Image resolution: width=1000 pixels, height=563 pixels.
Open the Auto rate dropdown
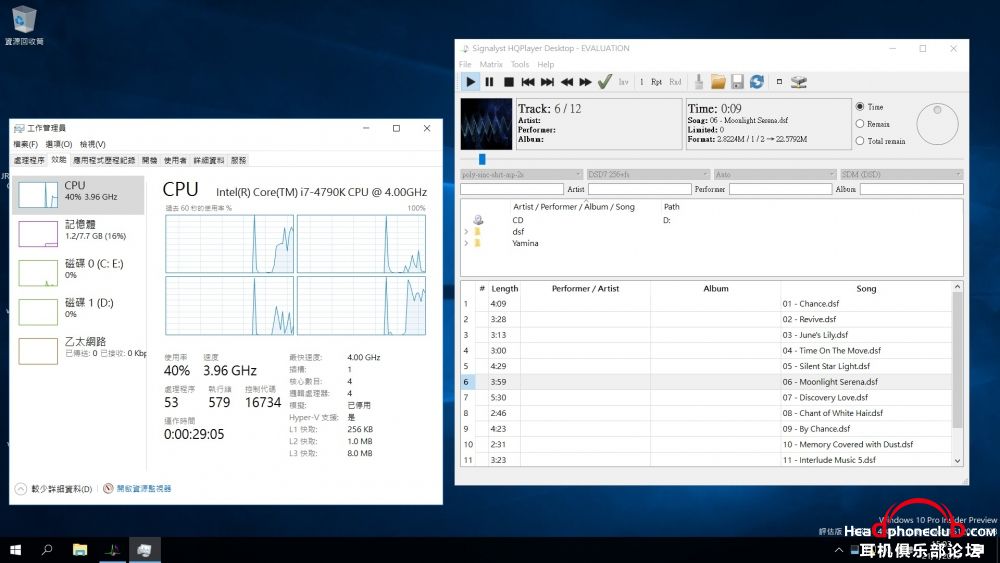(775, 174)
